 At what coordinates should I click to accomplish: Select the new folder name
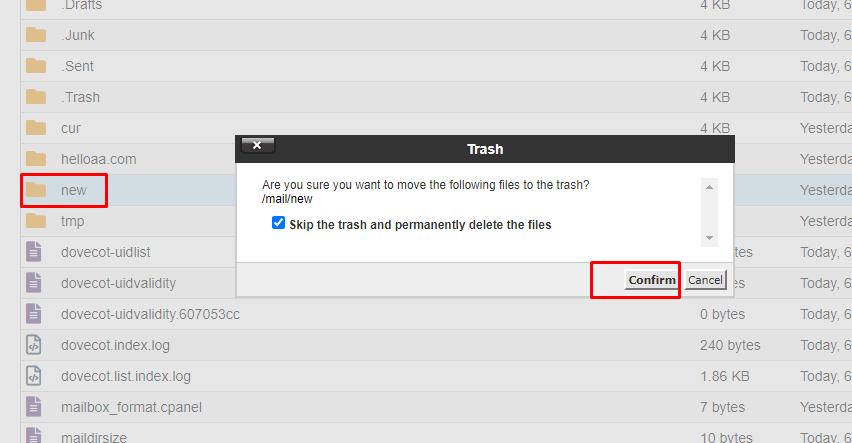coord(73,190)
